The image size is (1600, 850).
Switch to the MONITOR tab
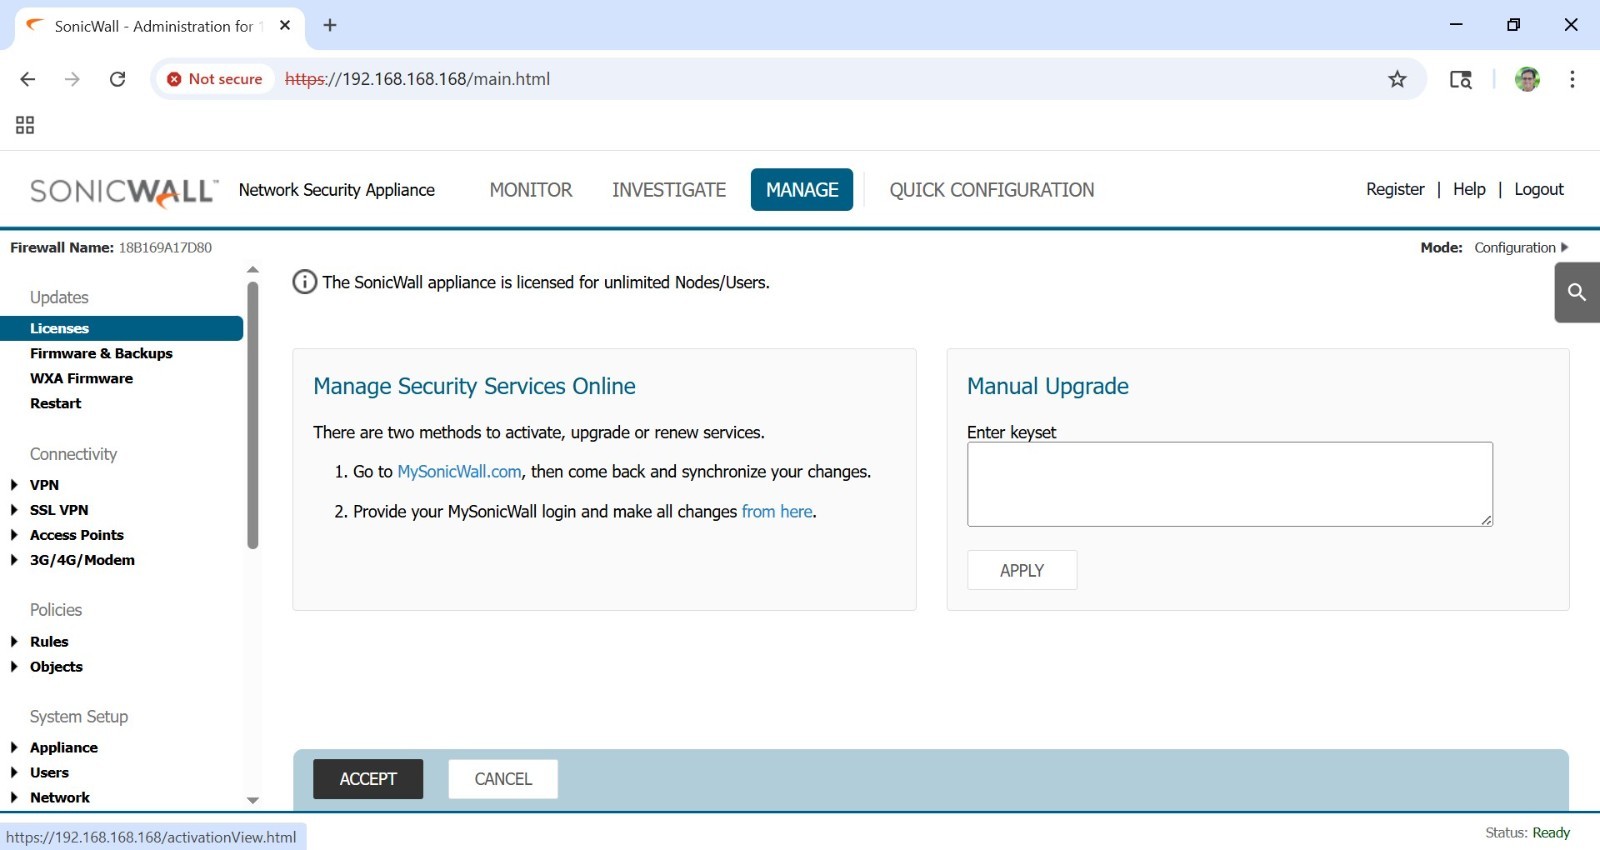(x=531, y=190)
